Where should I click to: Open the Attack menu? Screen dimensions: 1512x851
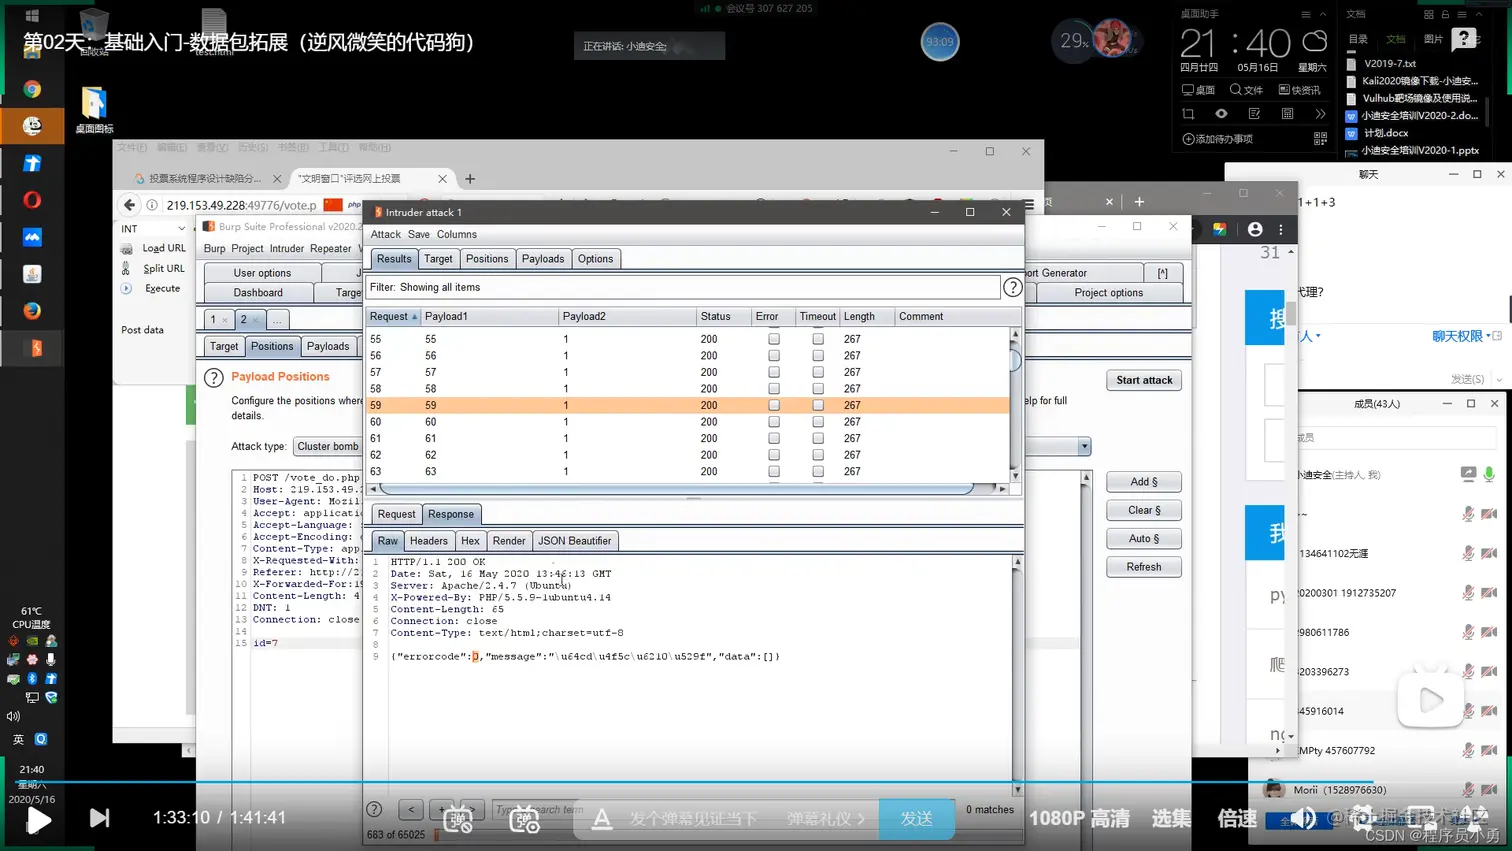pos(385,234)
